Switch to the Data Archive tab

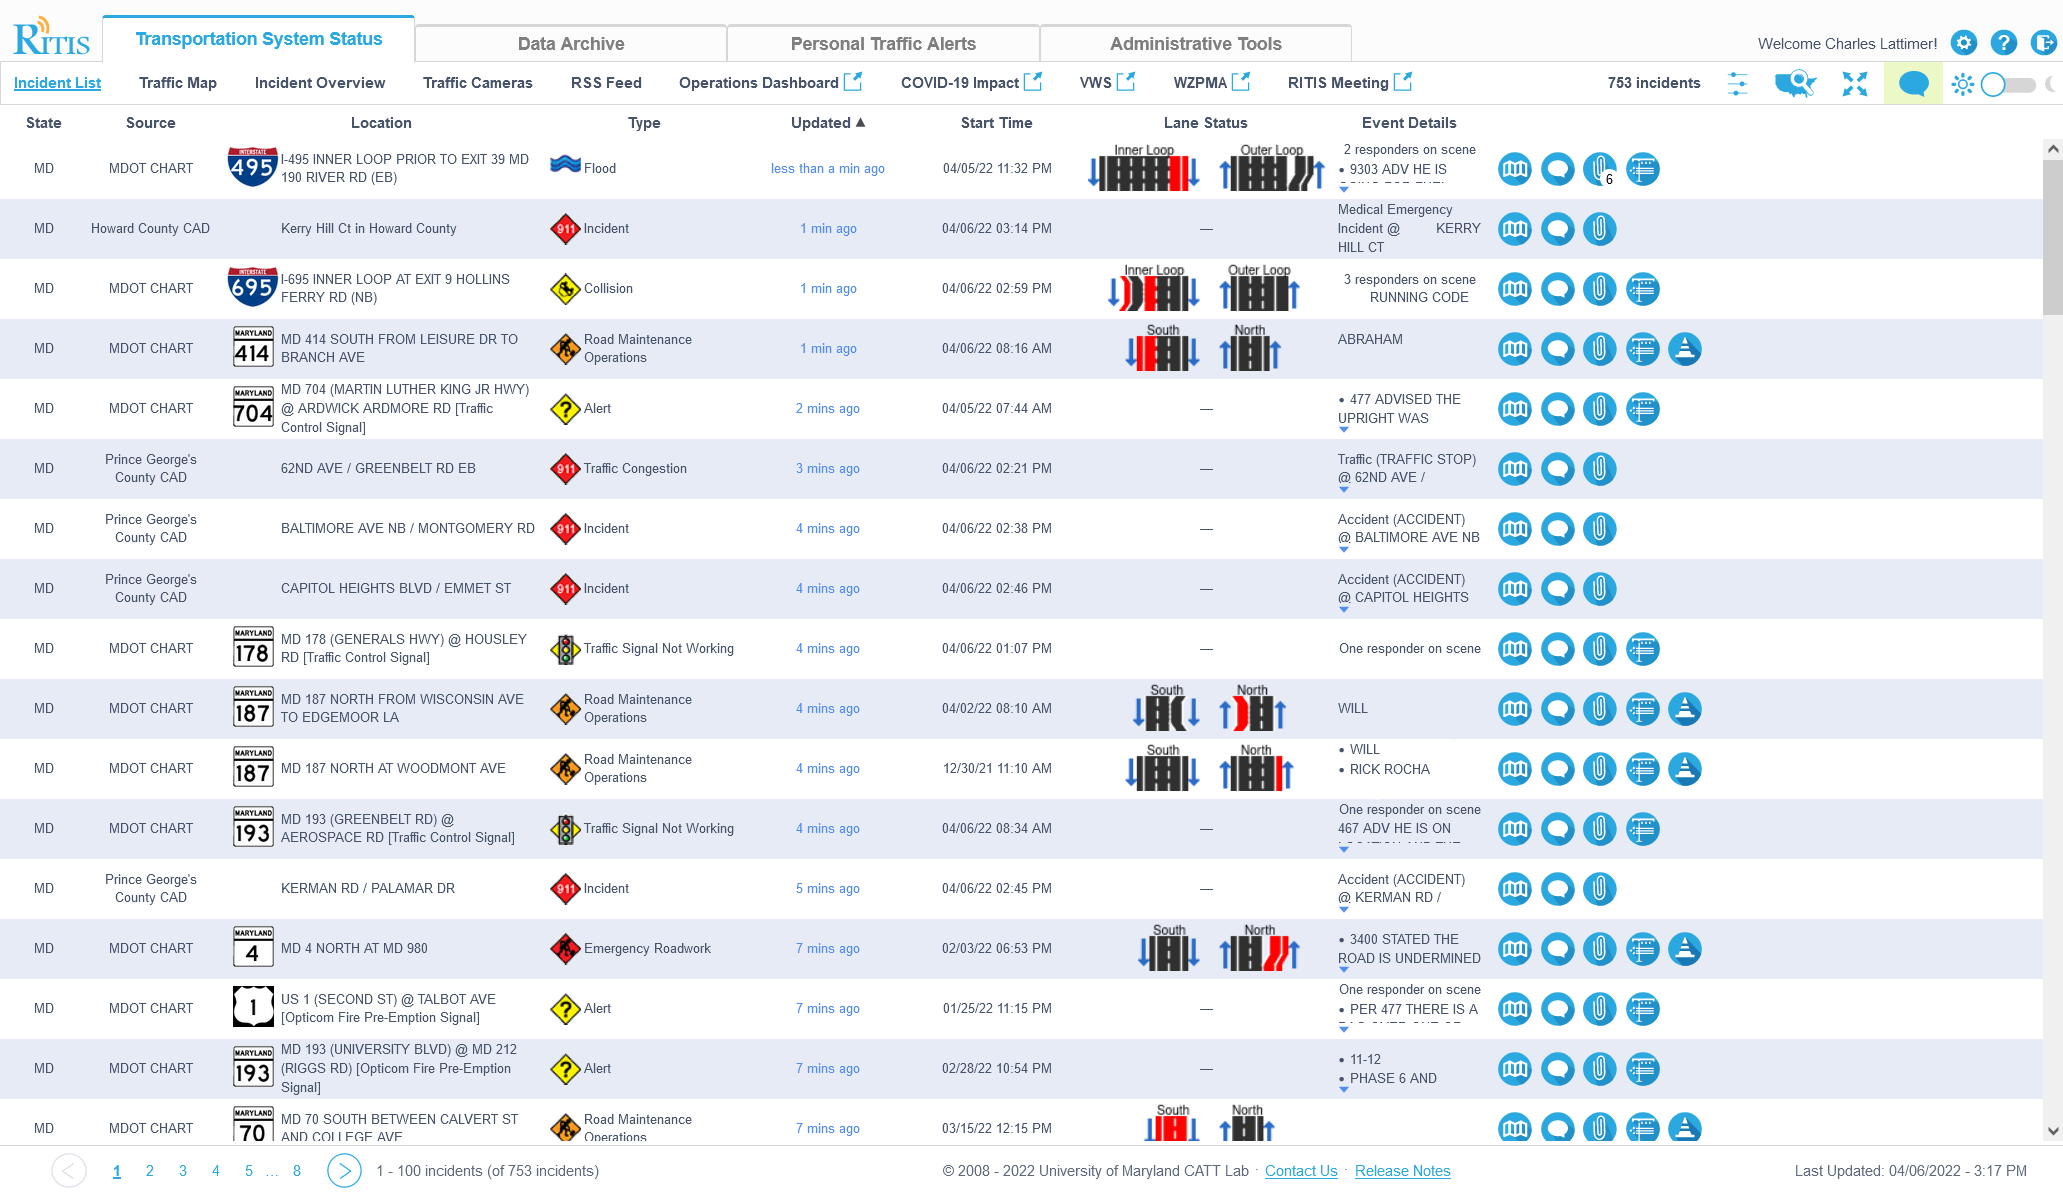570,43
